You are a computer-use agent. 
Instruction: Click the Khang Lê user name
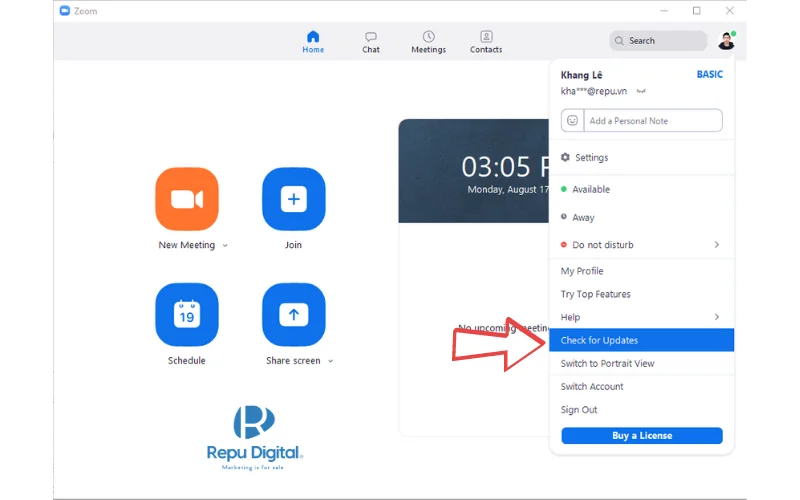[x=581, y=75]
